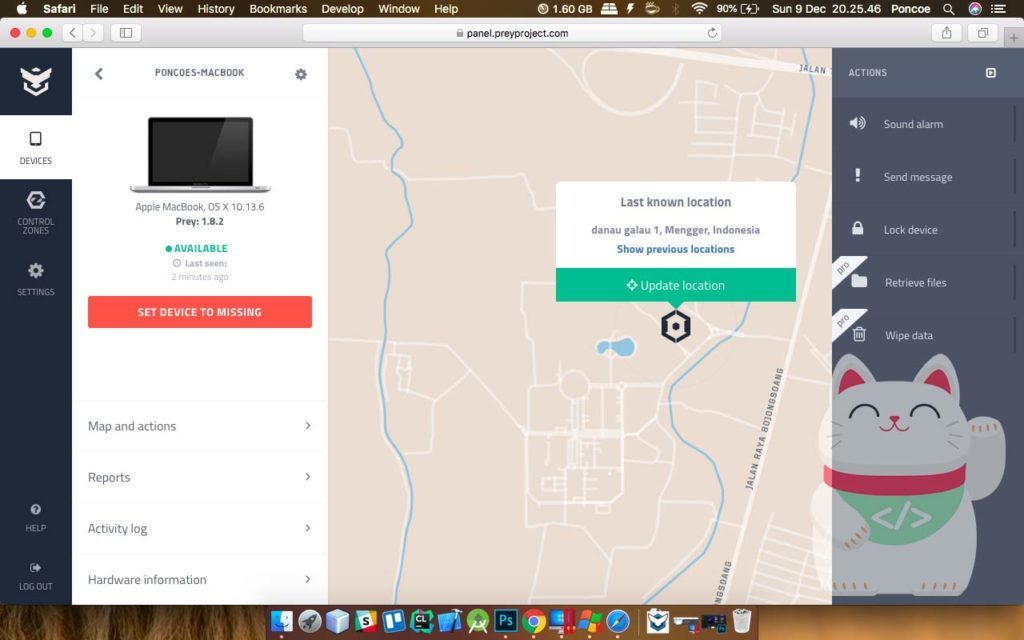This screenshot has height=640, width=1024.
Task: Open Help in the Prey sidebar
Action: click(x=36, y=518)
